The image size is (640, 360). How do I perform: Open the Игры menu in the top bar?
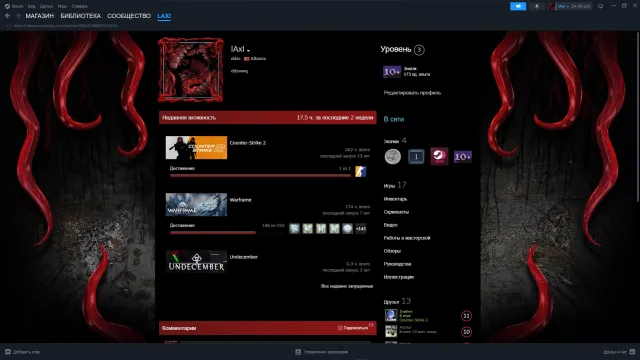click(x=62, y=6)
